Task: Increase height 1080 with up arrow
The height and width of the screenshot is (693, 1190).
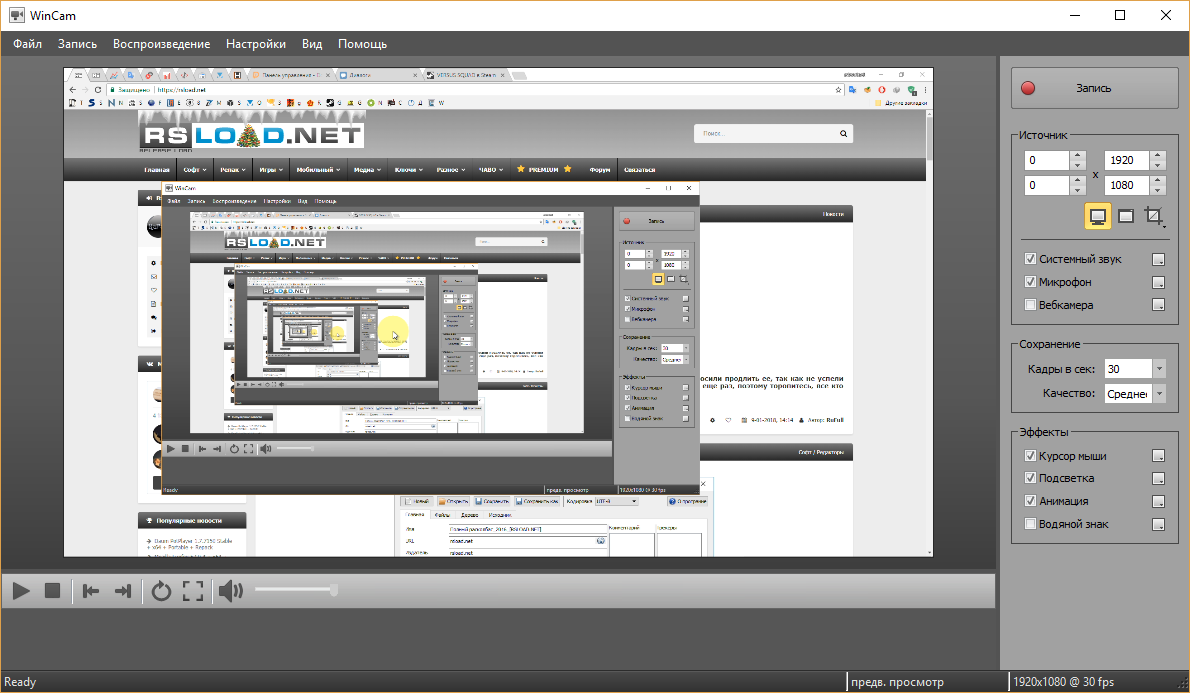Action: (1157, 181)
